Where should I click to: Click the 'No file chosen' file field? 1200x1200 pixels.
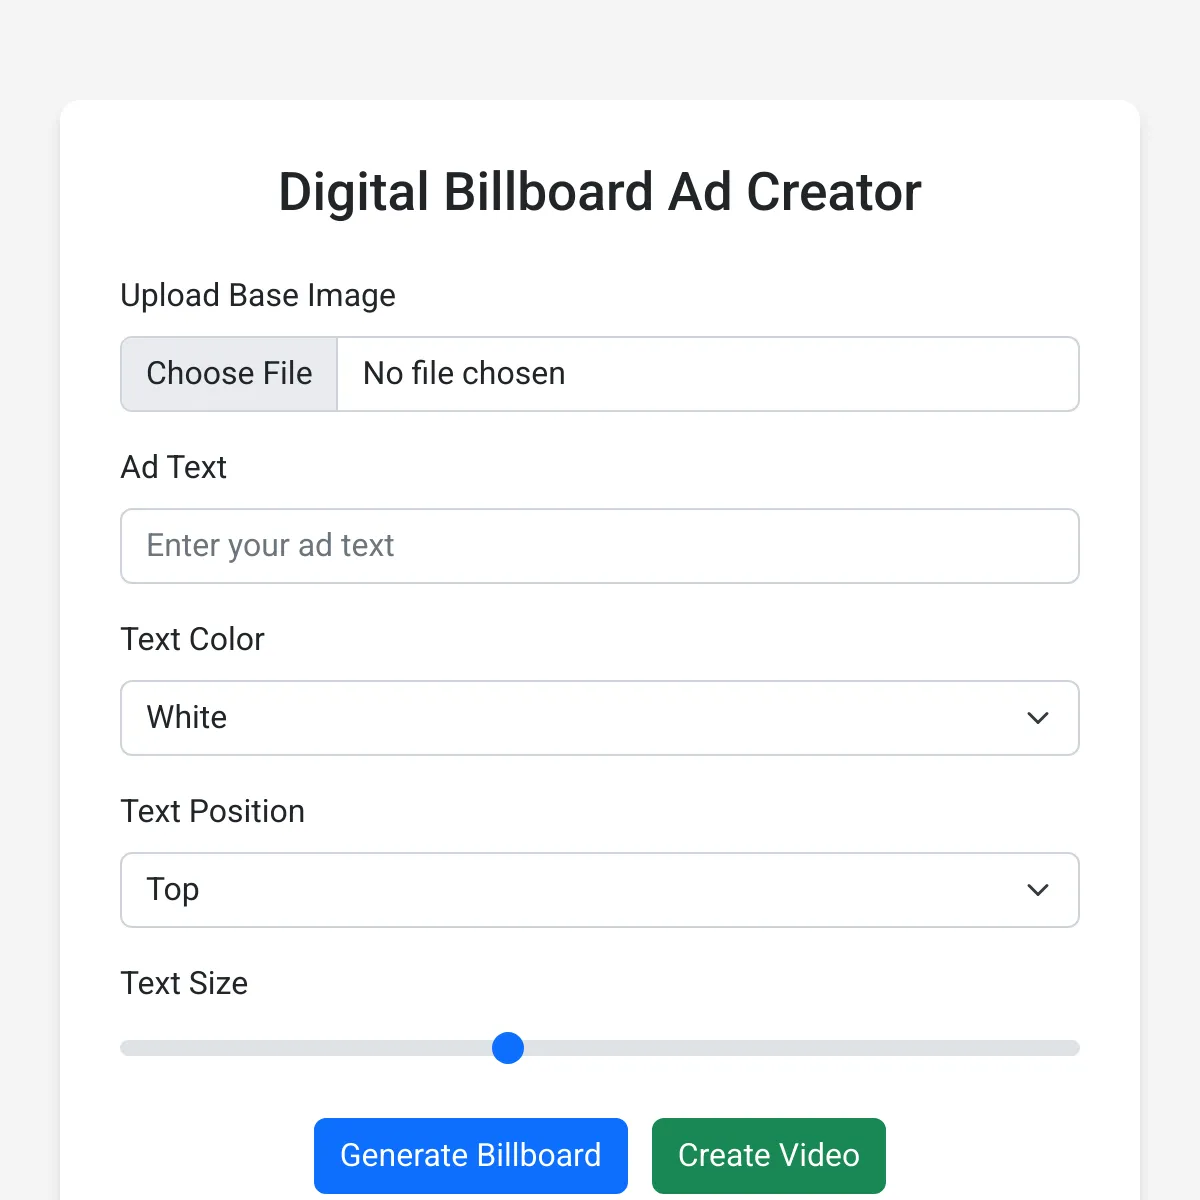tap(600, 374)
